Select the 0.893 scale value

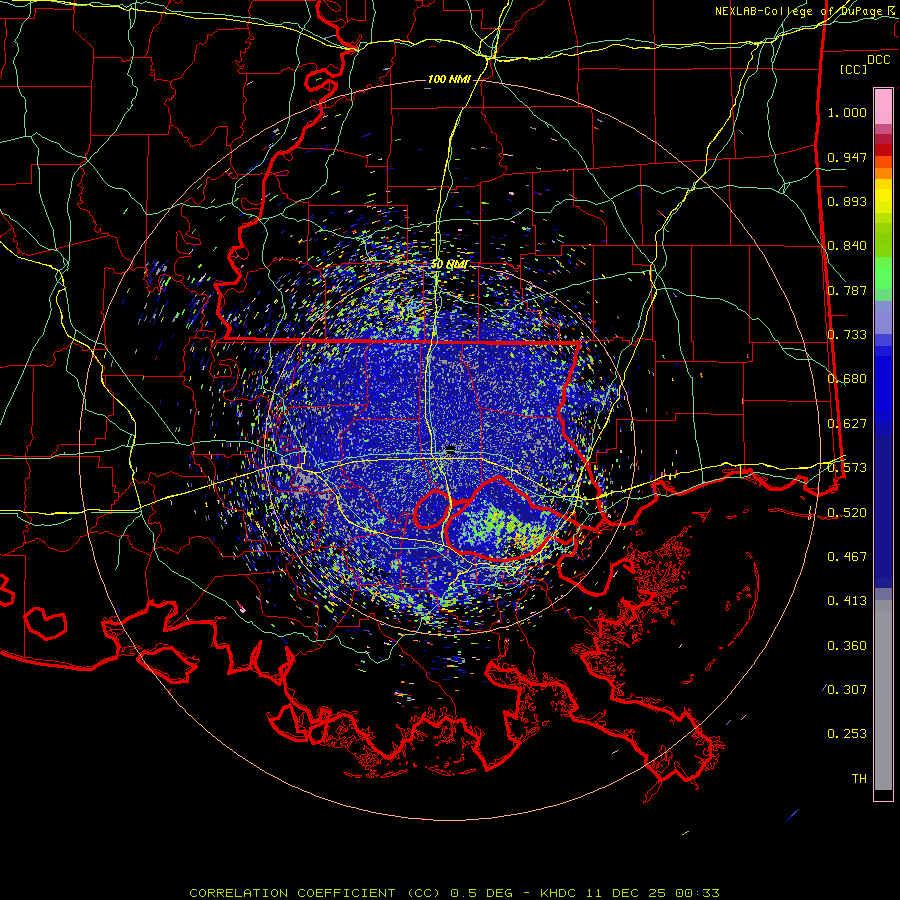(x=847, y=201)
